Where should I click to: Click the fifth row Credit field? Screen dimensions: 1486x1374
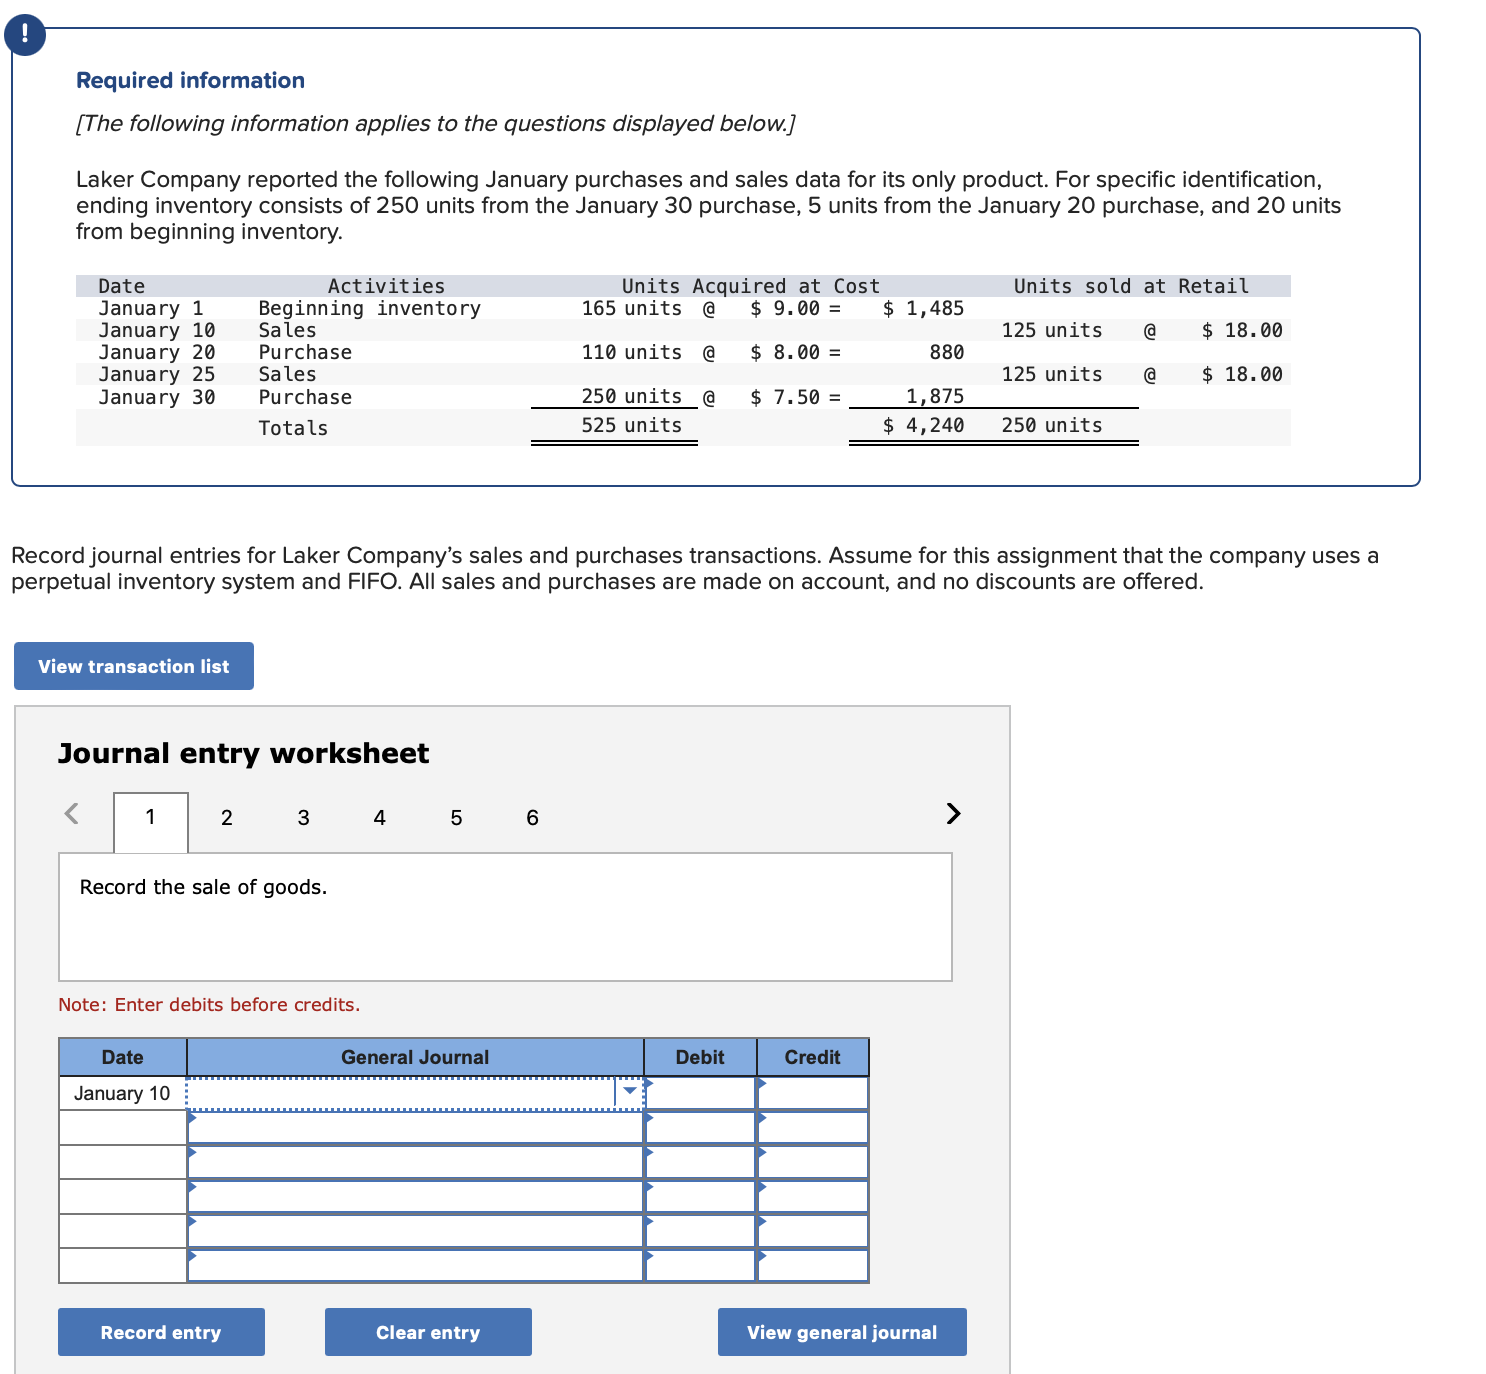[813, 1231]
